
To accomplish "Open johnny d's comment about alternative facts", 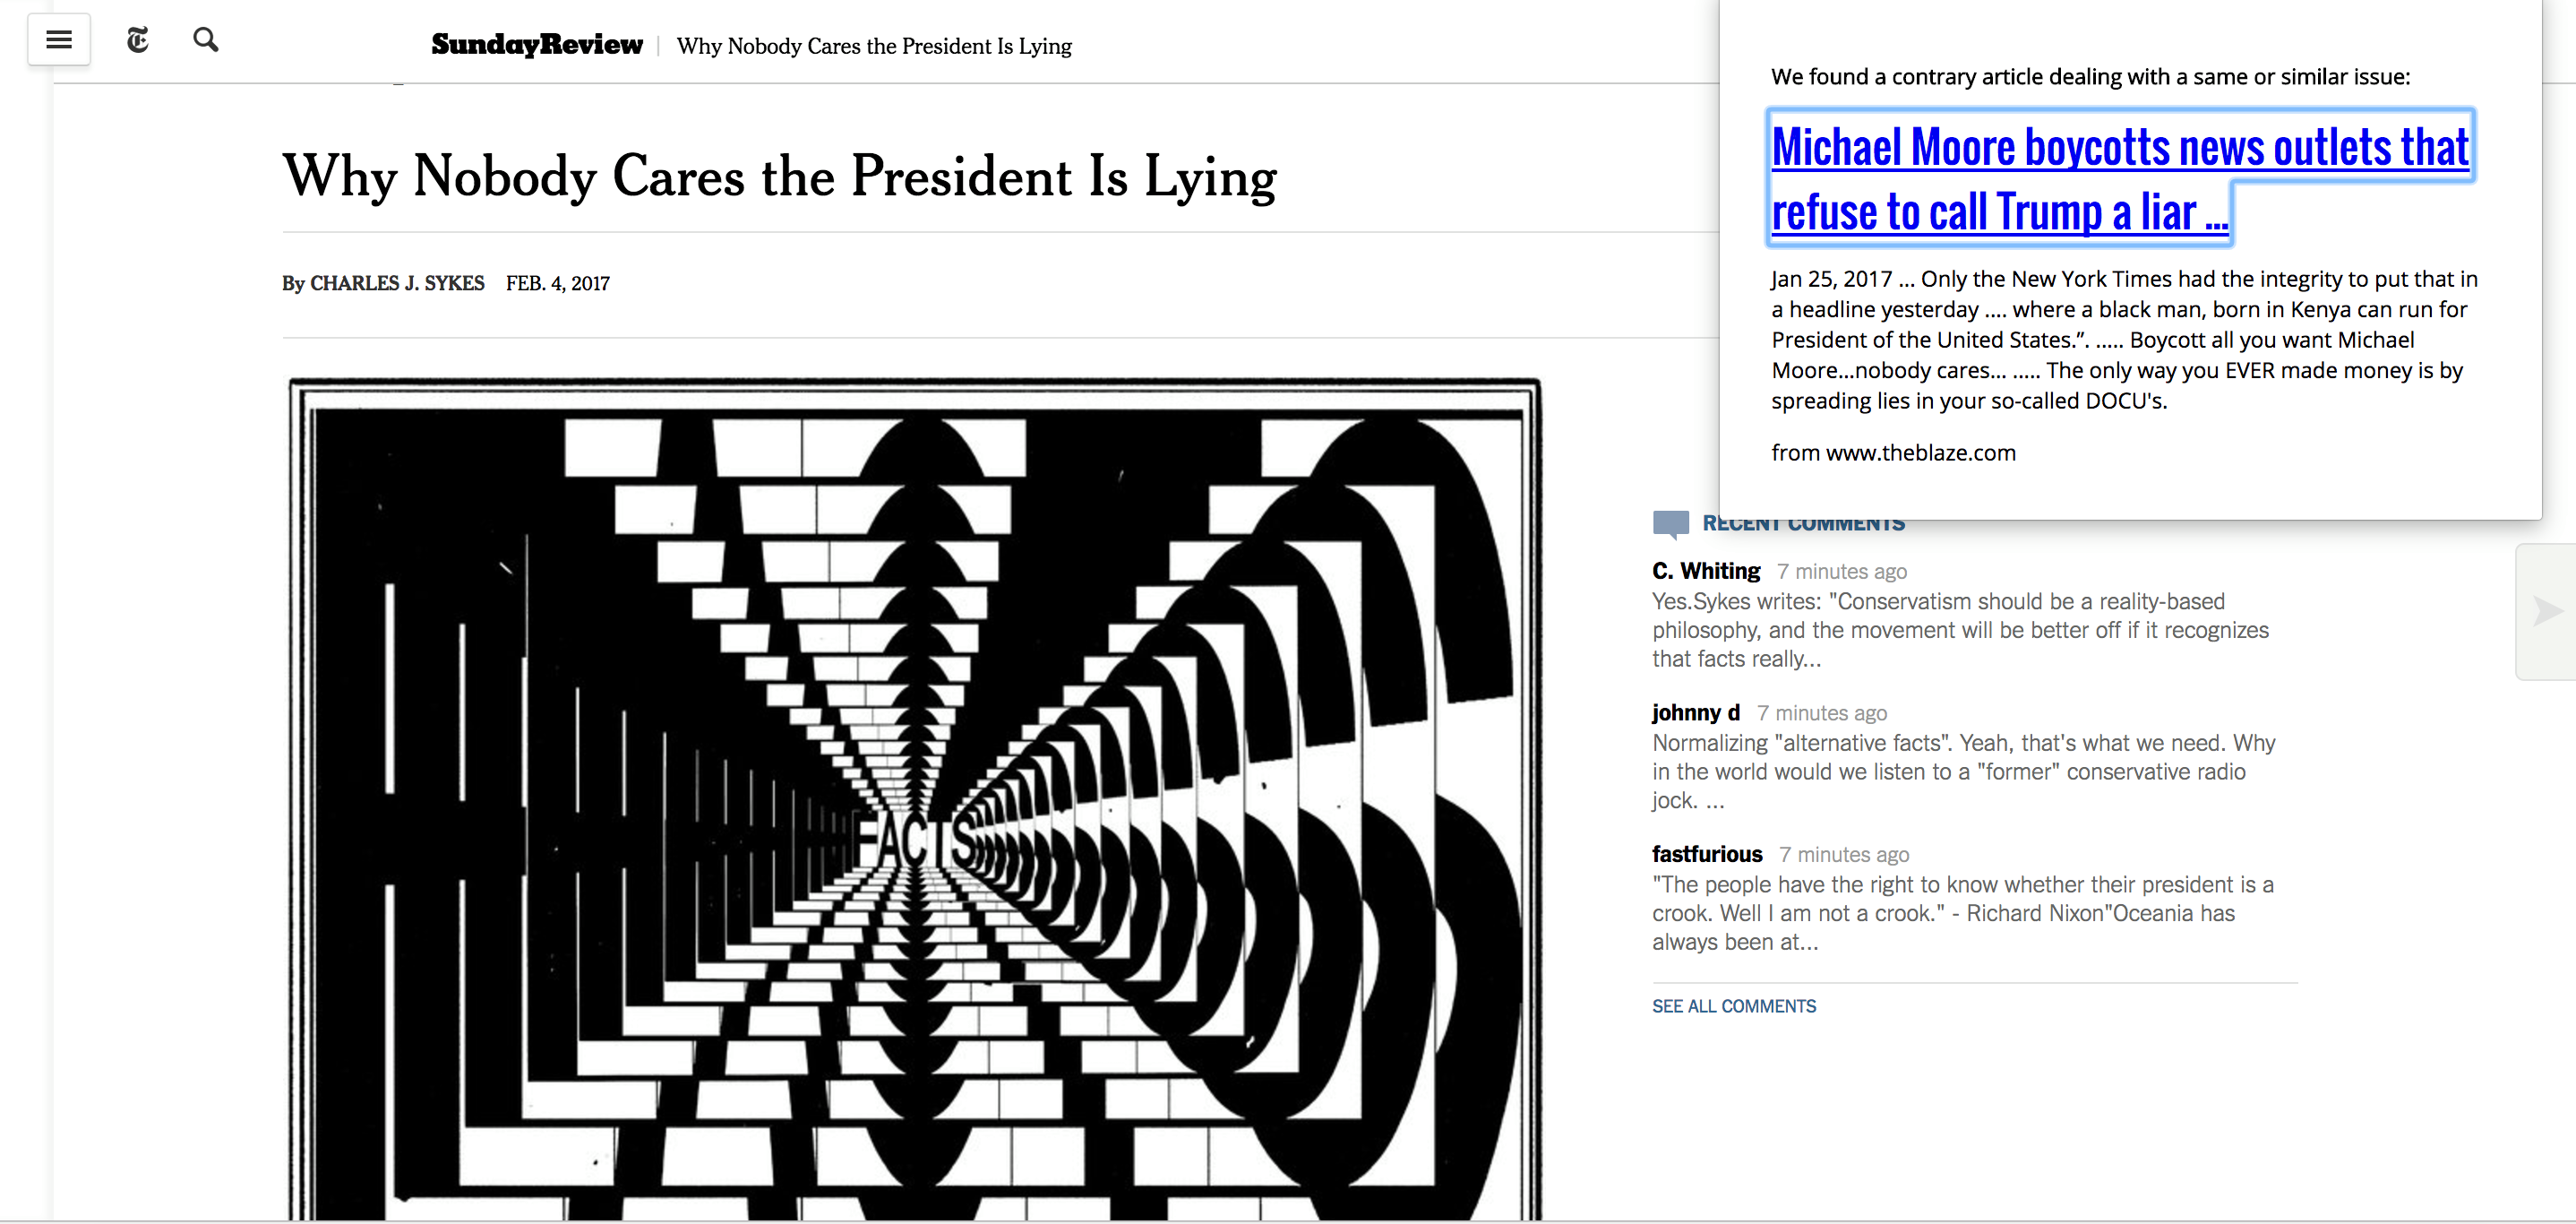I will point(1963,772).
